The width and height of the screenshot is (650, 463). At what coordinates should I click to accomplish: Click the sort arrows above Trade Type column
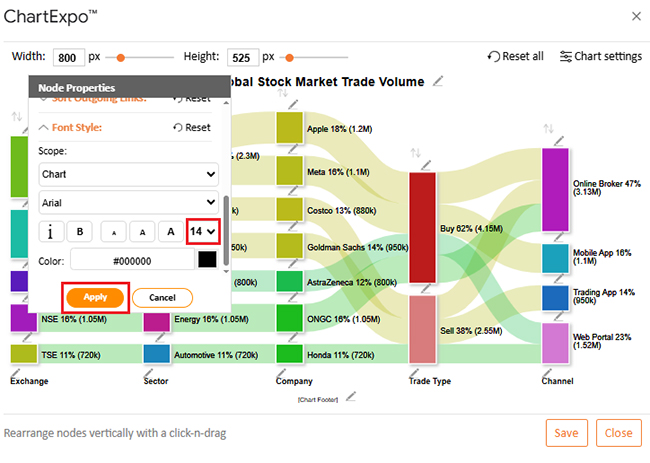[416, 153]
